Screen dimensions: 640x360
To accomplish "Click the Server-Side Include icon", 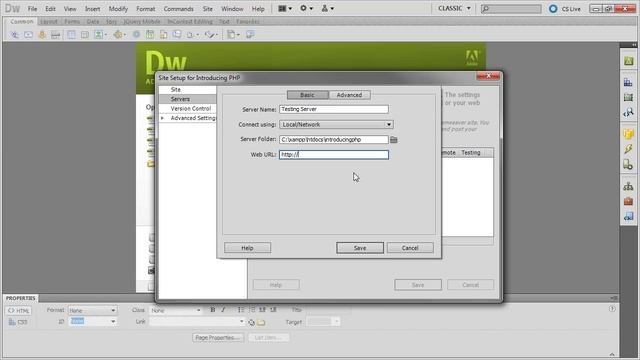I will [x=163, y=35].
